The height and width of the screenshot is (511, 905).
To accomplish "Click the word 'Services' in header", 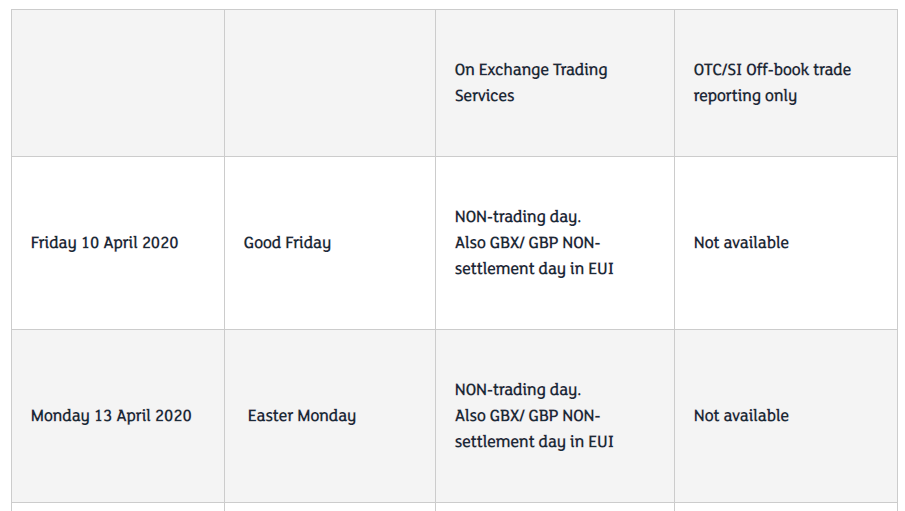I will coord(484,96).
